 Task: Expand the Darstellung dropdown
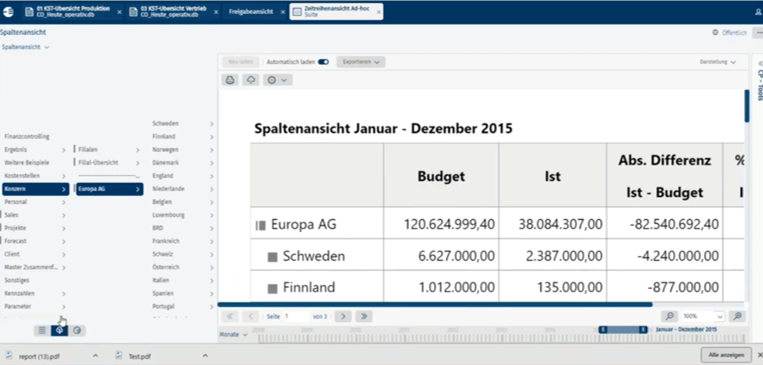(718, 62)
